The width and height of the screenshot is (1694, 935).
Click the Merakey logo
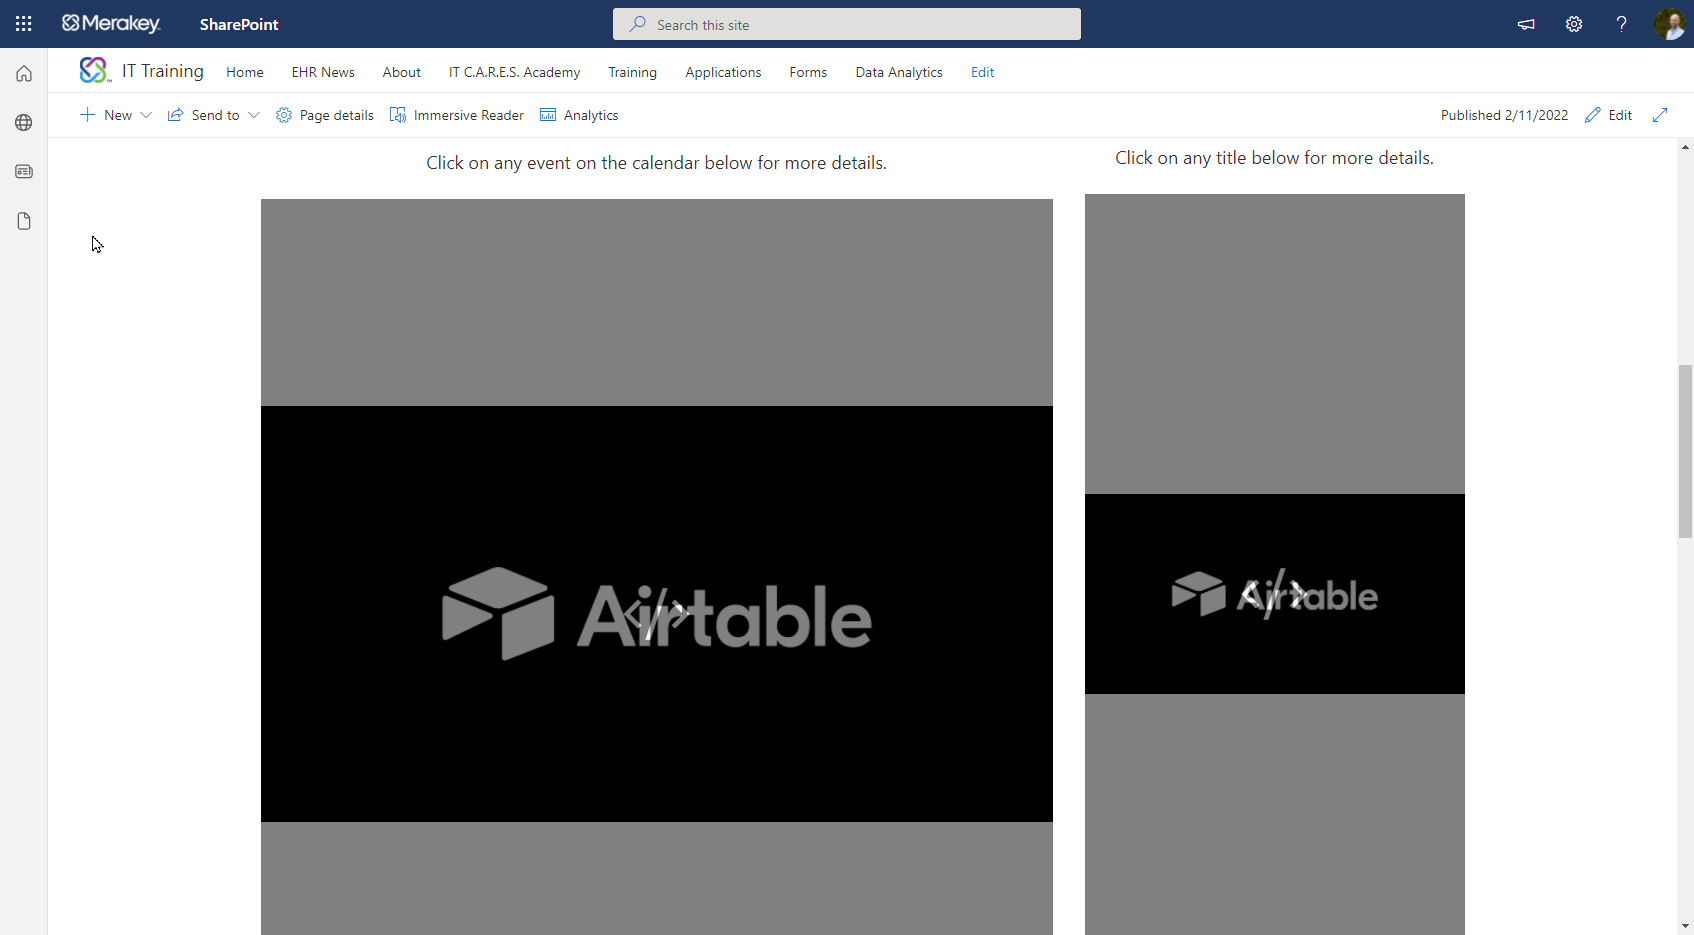click(111, 24)
